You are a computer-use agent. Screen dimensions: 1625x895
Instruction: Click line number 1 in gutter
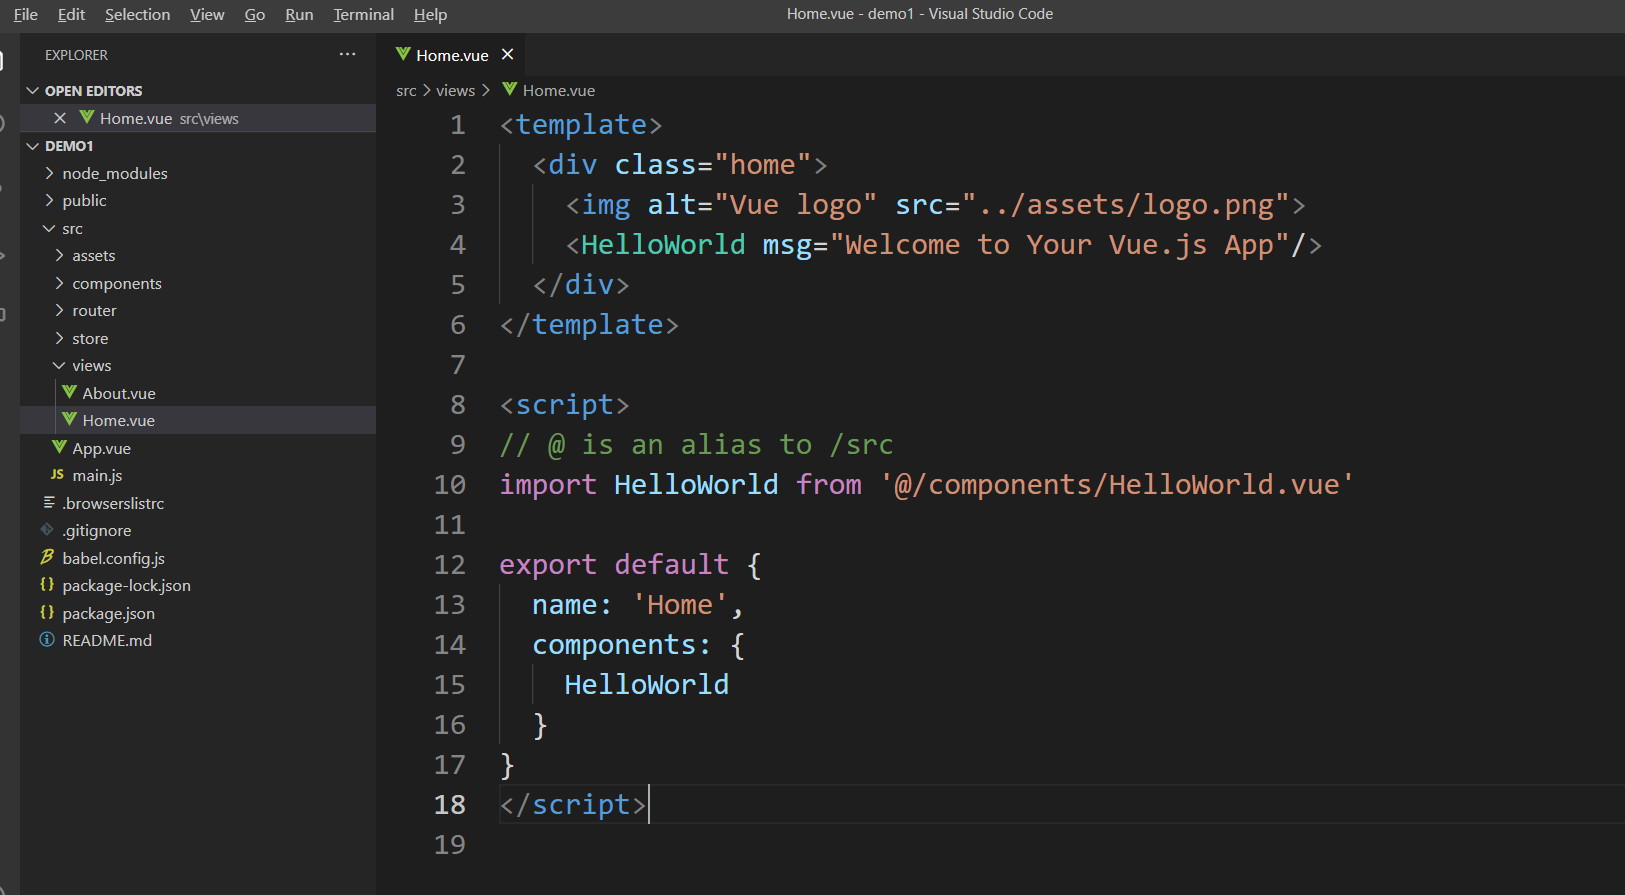point(458,125)
